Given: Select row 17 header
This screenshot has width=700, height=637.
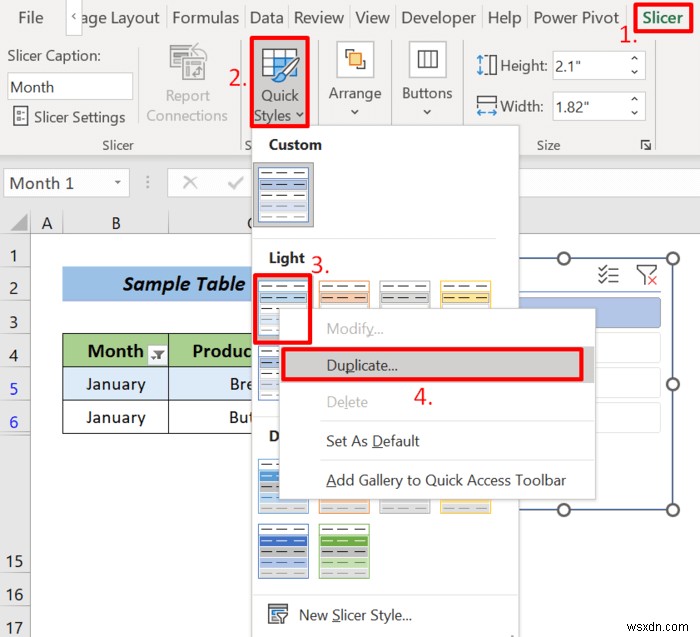Looking at the screenshot, I should click(x=14, y=627).
